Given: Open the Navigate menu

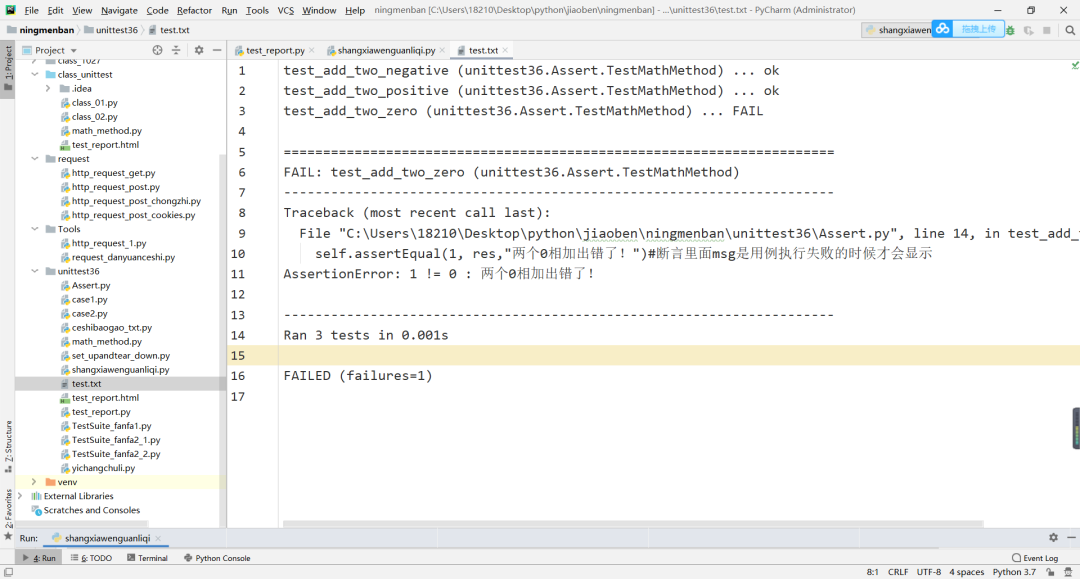Looking at the screenshot, I should (119, 10).
